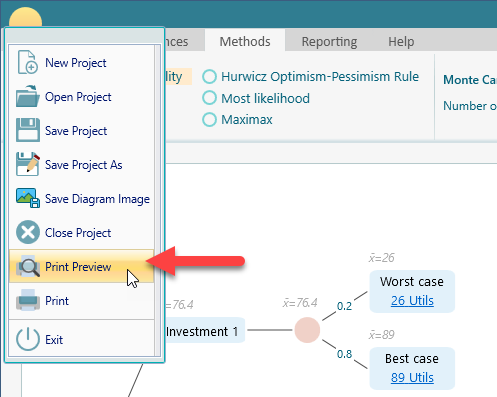Choose the Save Project As menu label
This screenshot has height=397, width=497.
[x=84, y=165]
